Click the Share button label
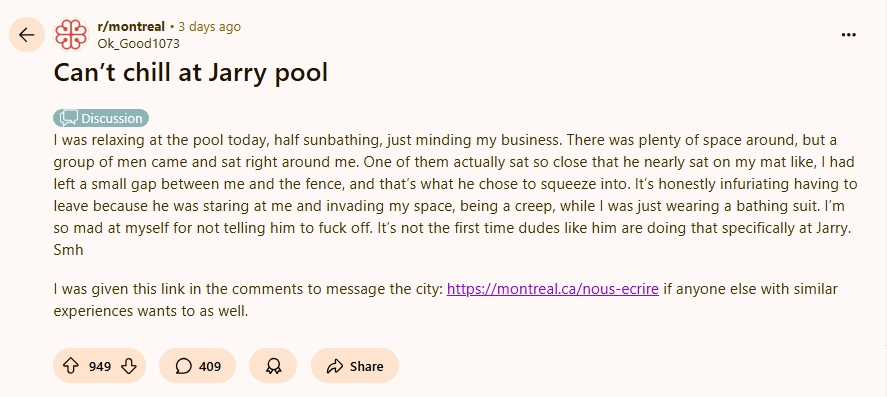887x397 pixels. (367, 366)
